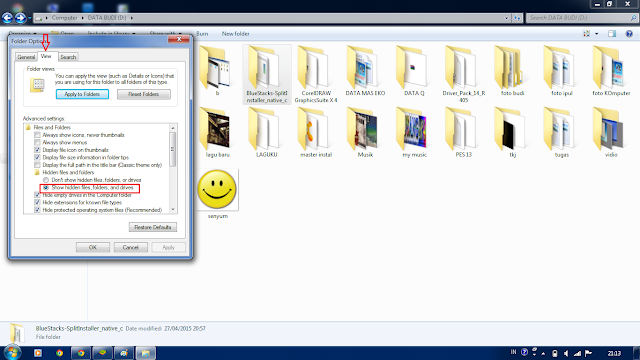This screenshot has width=640, height=360.
Task: Switch to the General tab
Action: (26, 57)
